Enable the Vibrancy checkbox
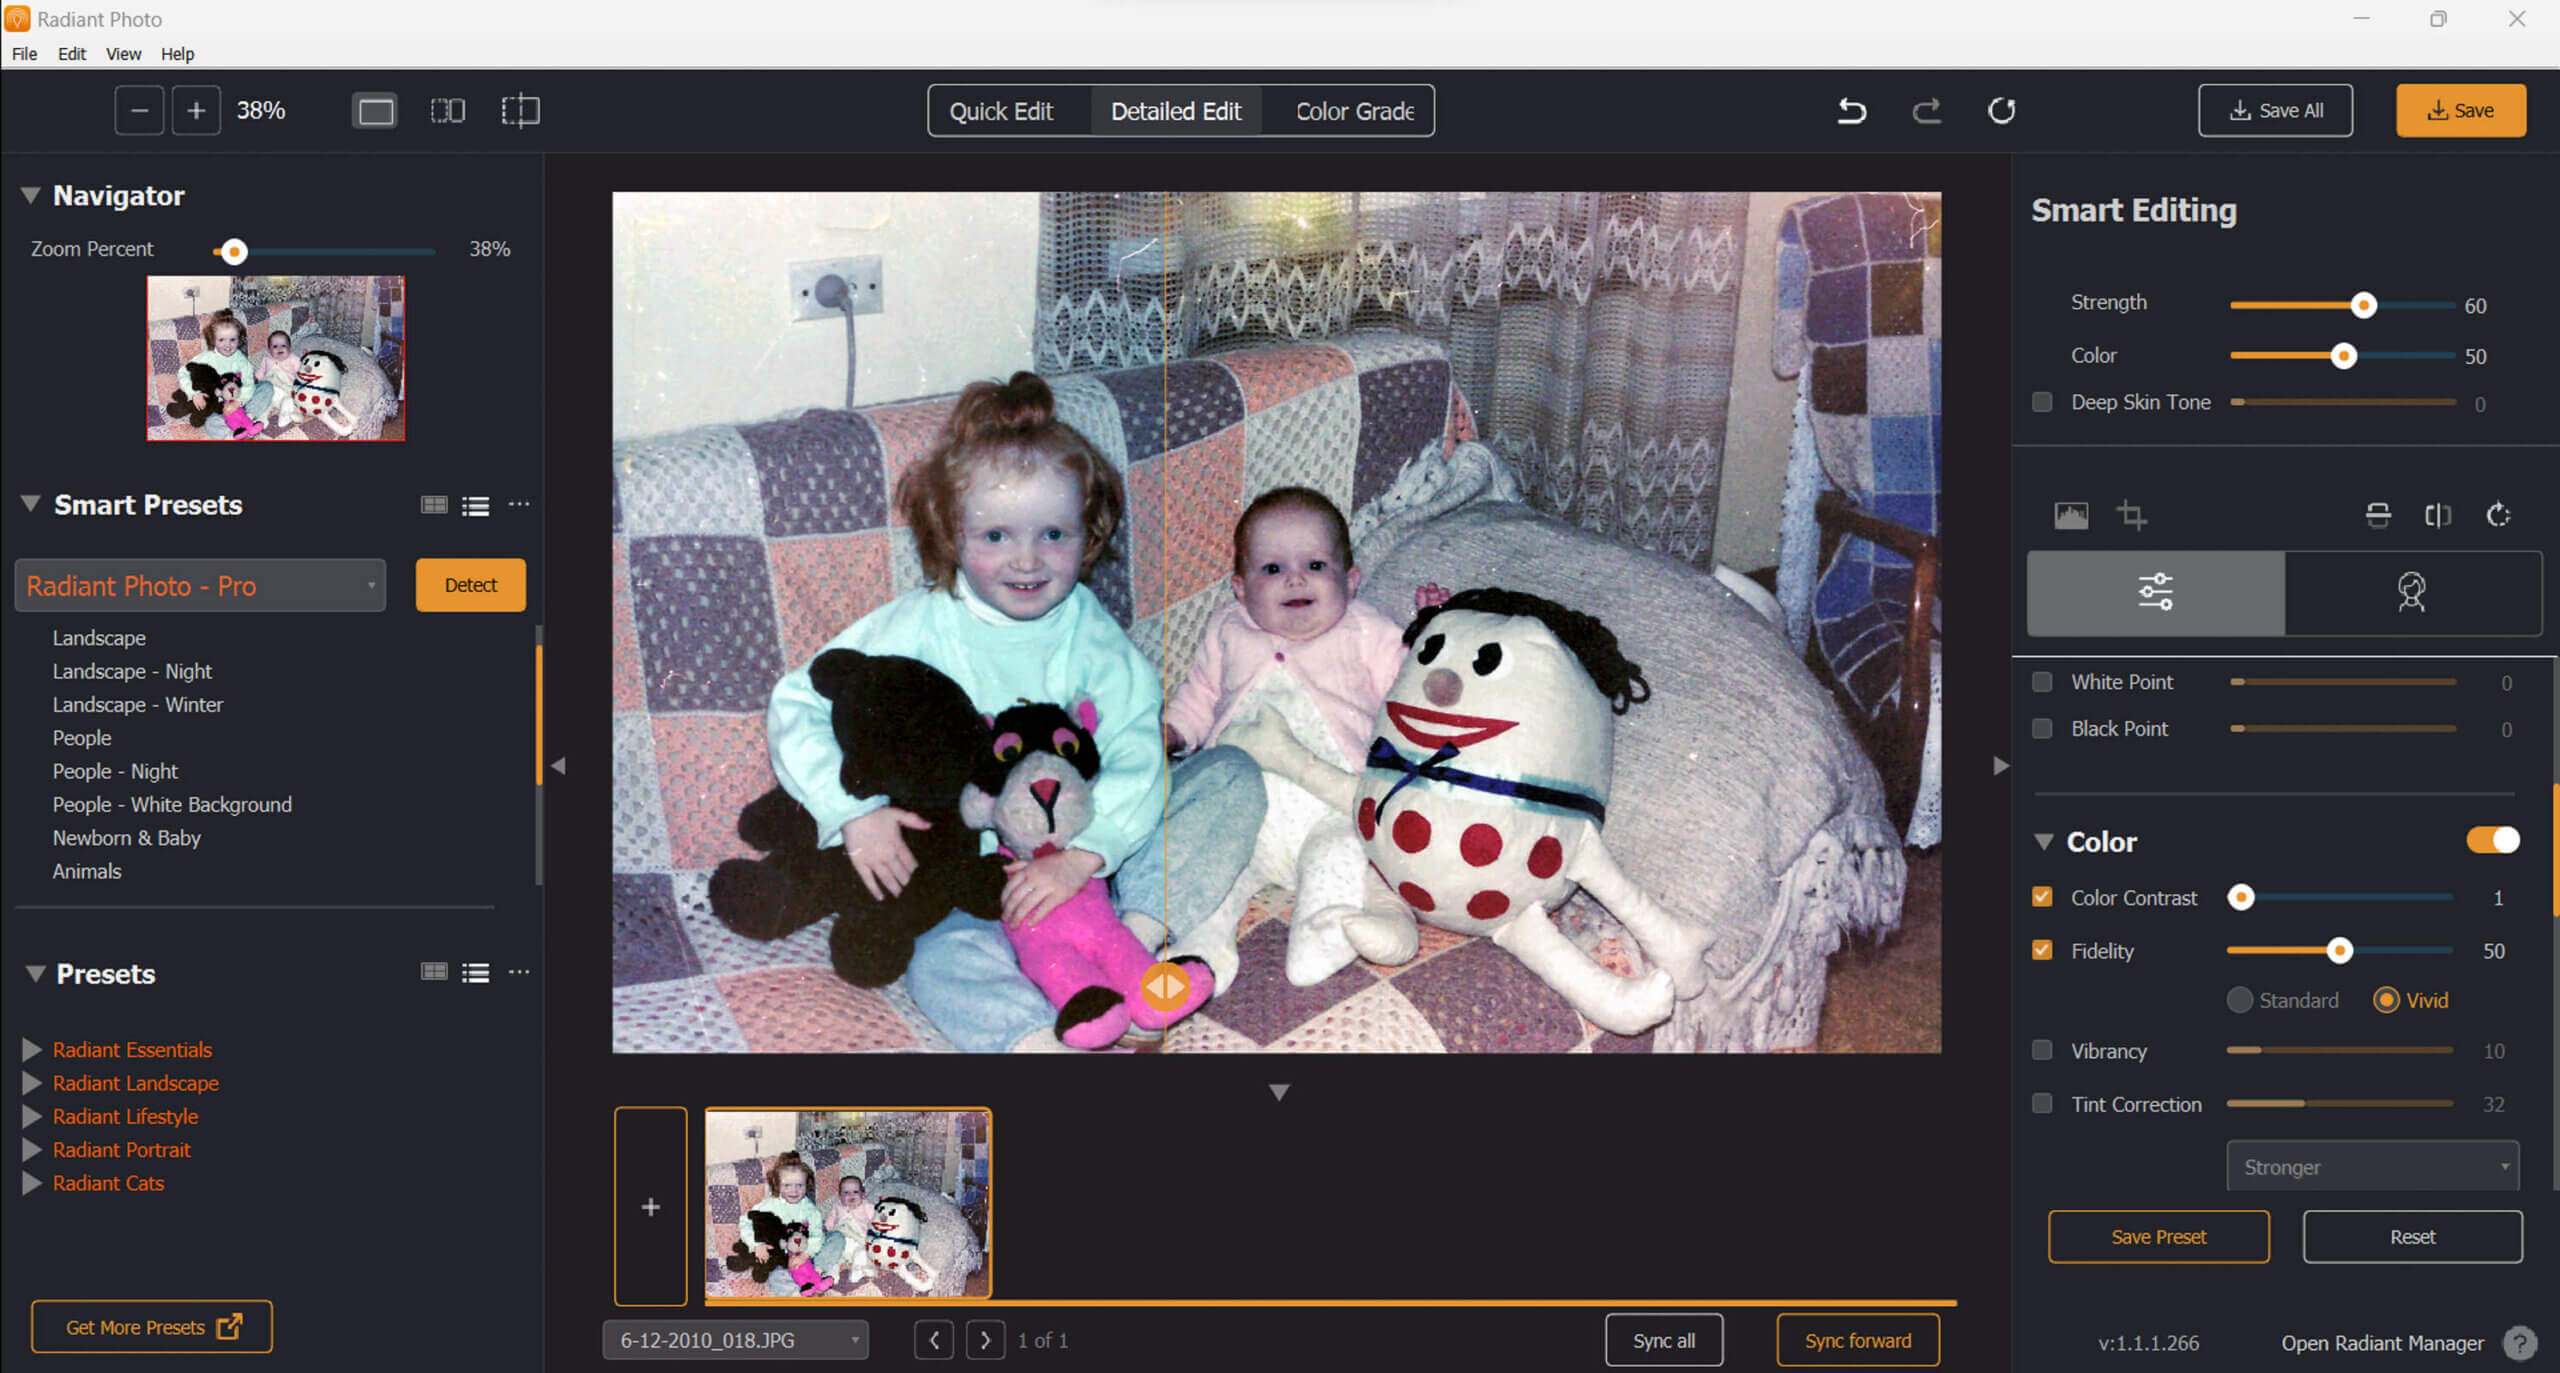Screen dimensions: 2560x1373 pos(2042,1050)
